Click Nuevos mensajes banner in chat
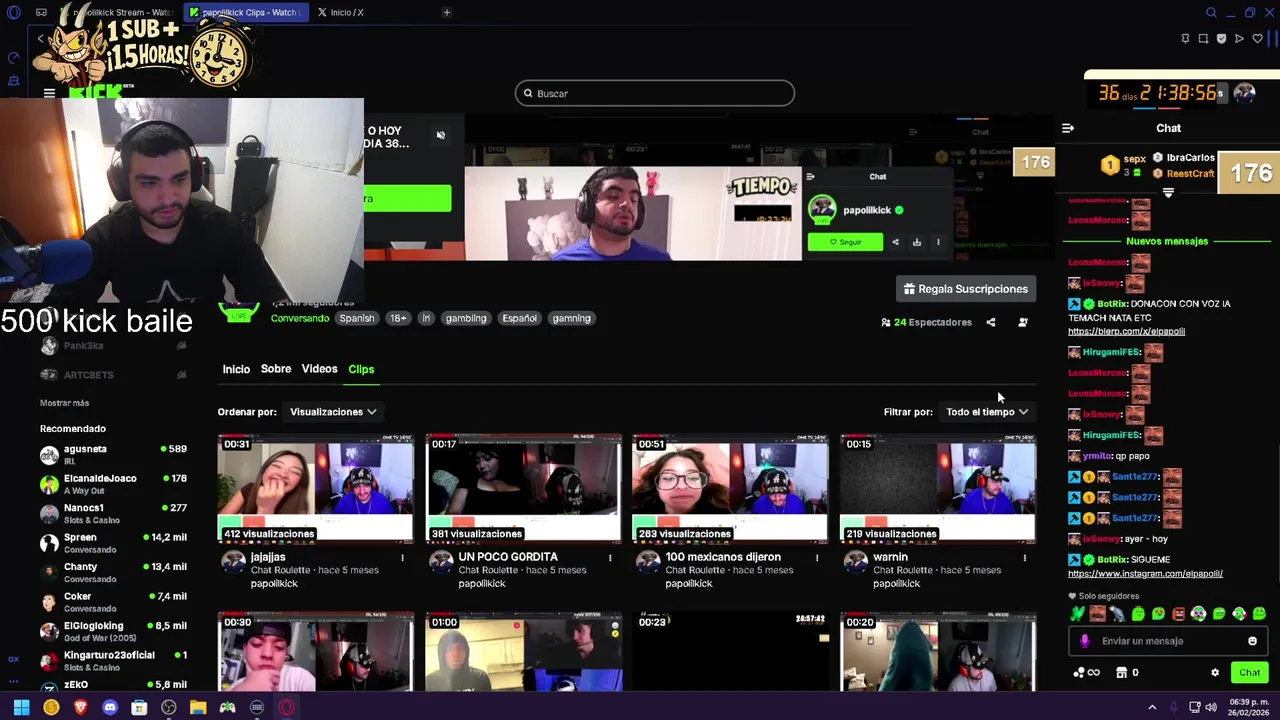Image resolution: width=1280 pixels, height=720 pixels. [1167, 241]
